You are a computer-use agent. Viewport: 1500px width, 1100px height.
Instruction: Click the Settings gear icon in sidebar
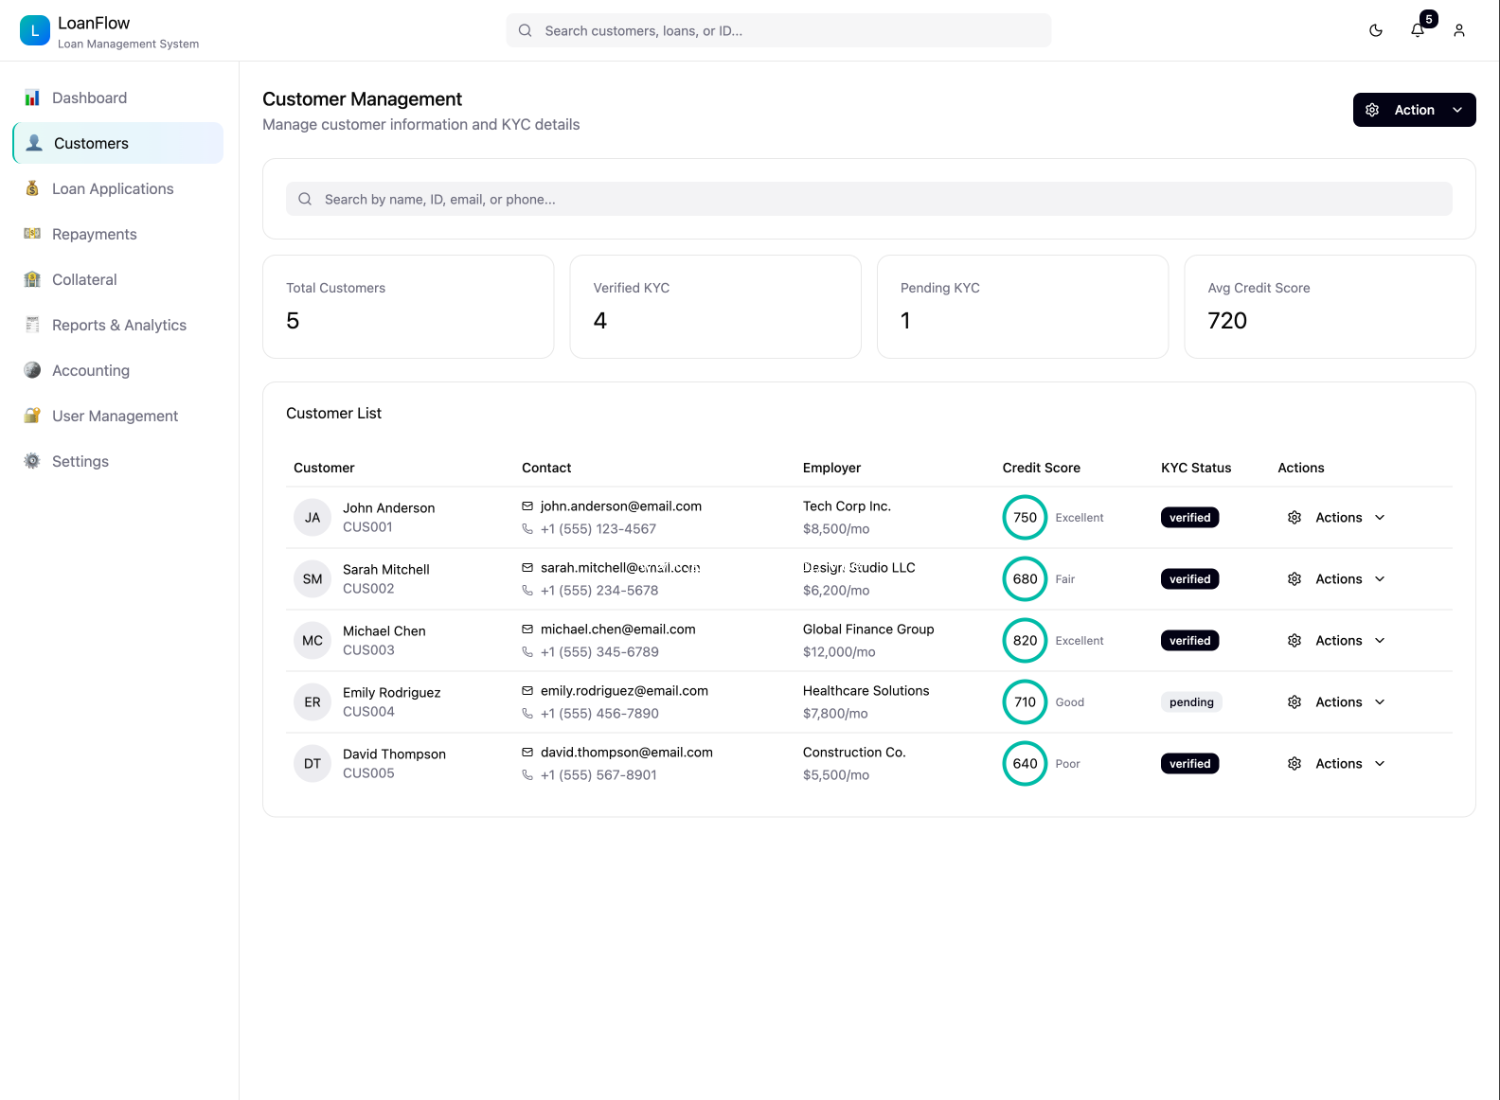(x=32, y=461)
